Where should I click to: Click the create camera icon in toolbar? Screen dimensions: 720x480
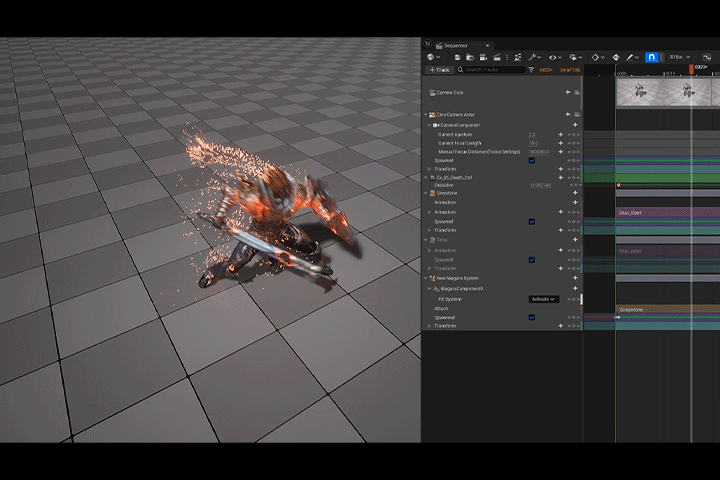point(484,57)
